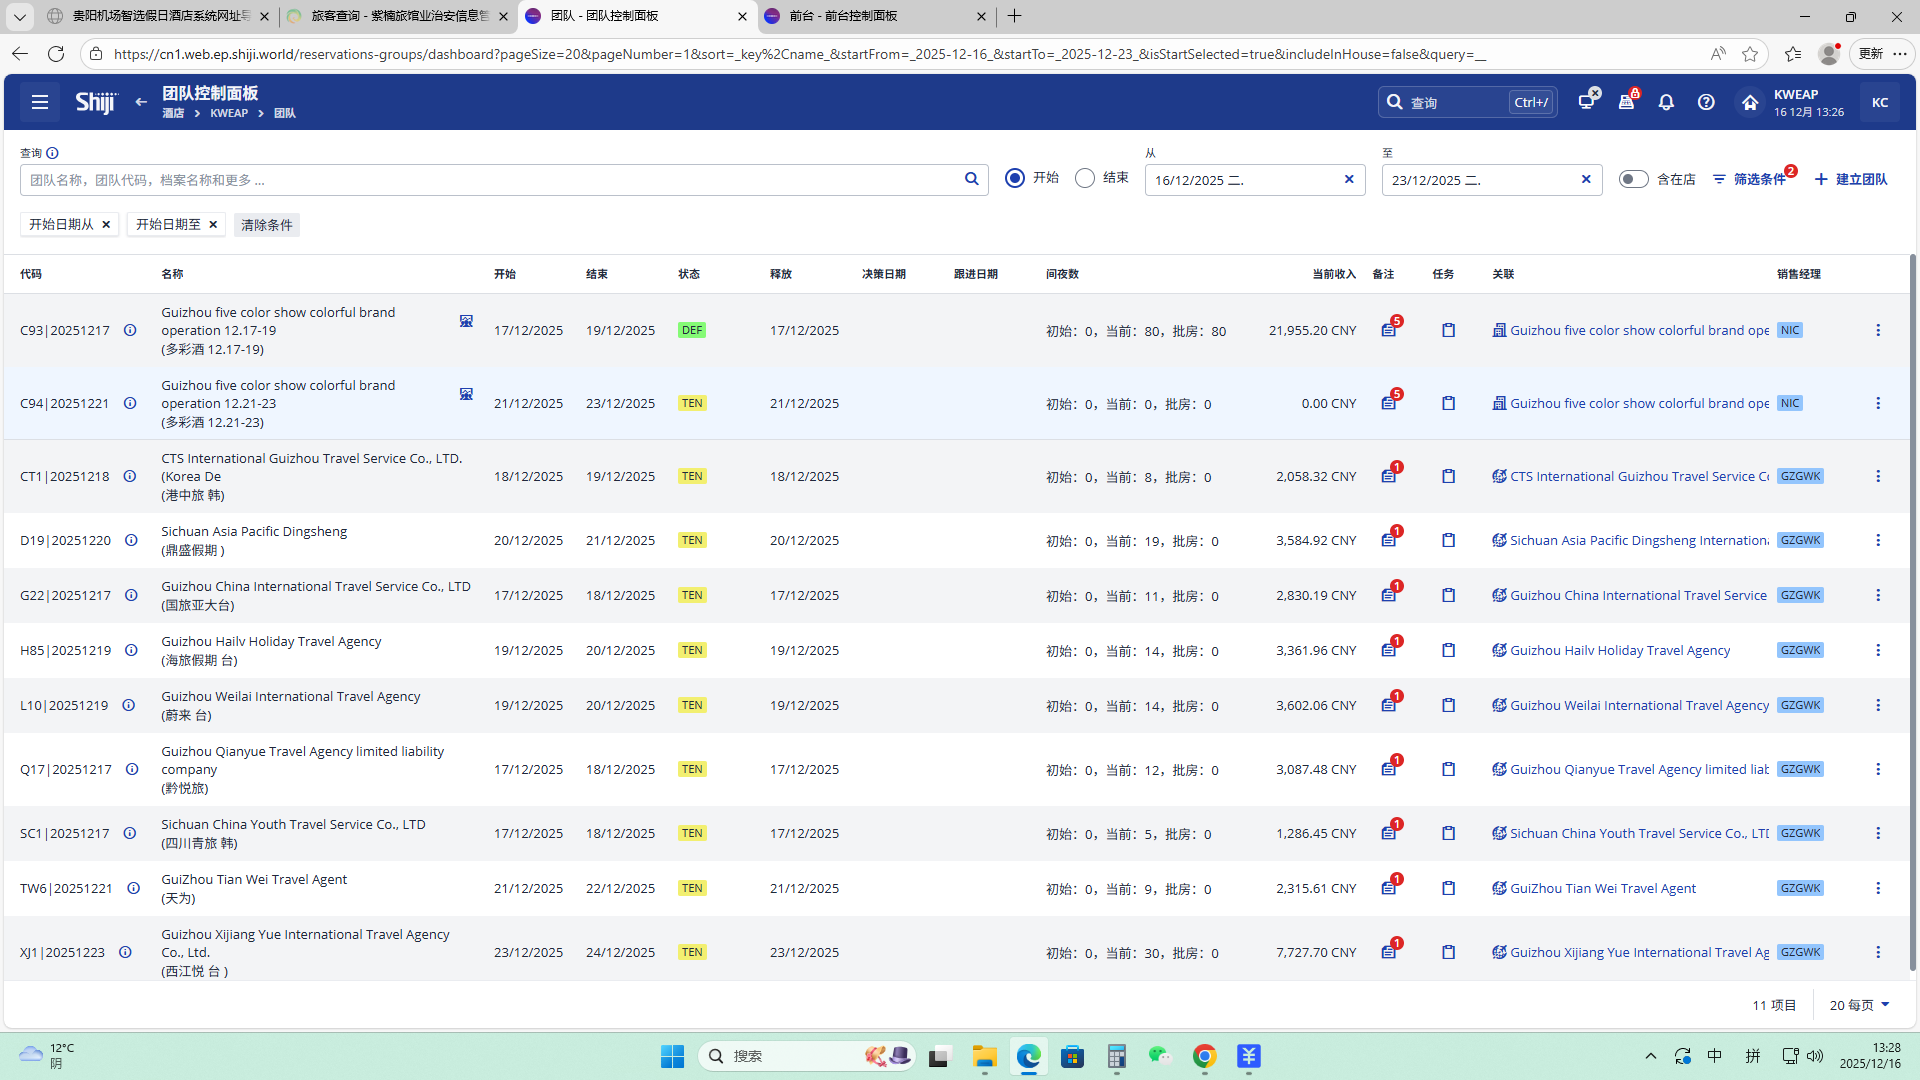The width and height of the screenshot is (1920, 1080).
Task: Open notes icon for C93|20251217 row
Action: pos(1389,331)
